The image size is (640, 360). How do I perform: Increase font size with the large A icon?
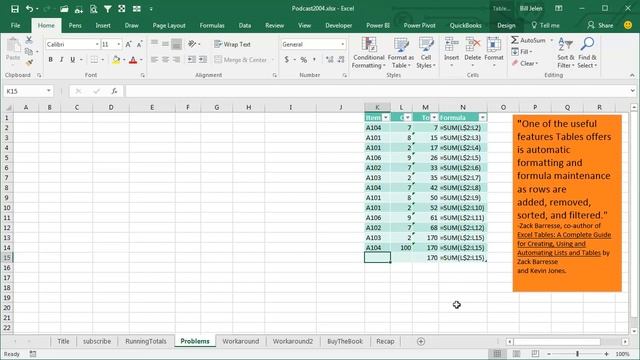pyautogui.click(x=128, y=44)
